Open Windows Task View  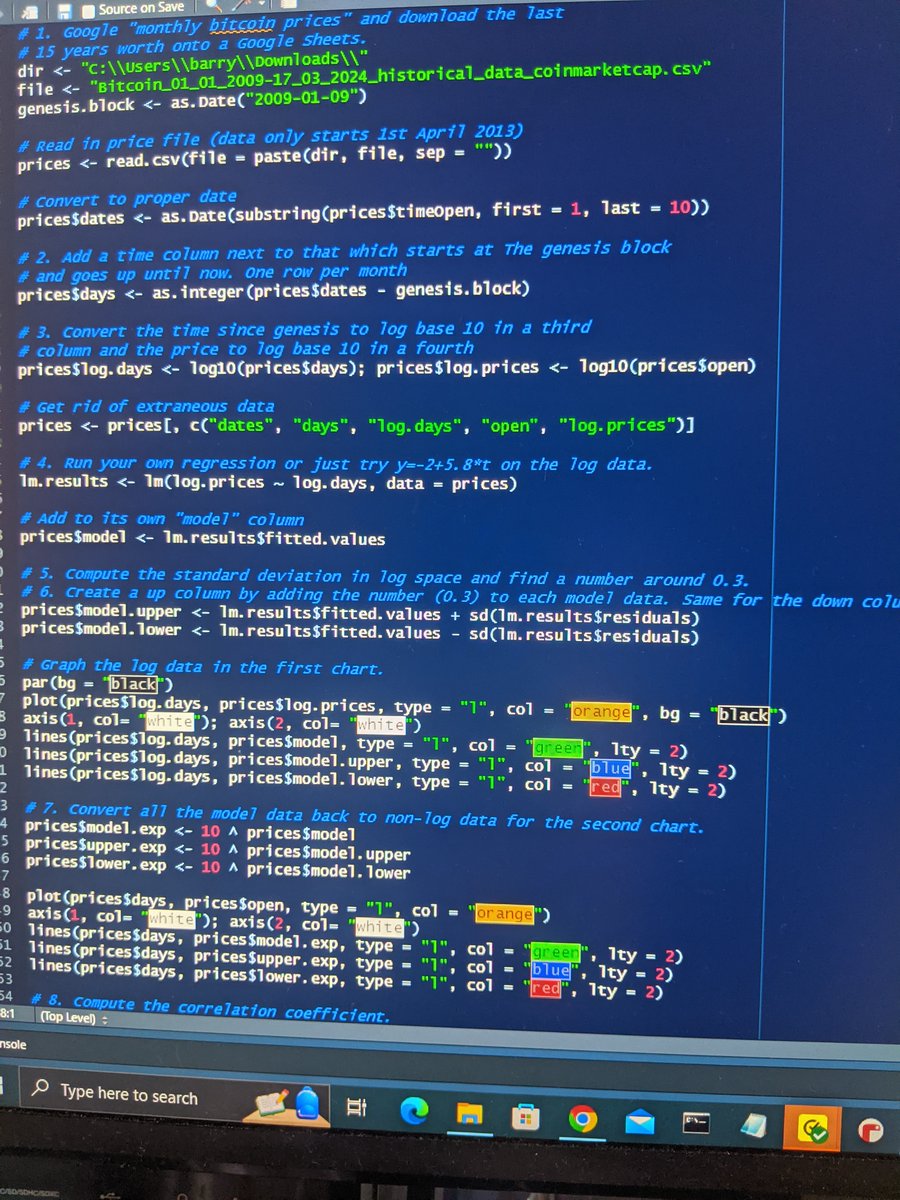click(355, 1107)
